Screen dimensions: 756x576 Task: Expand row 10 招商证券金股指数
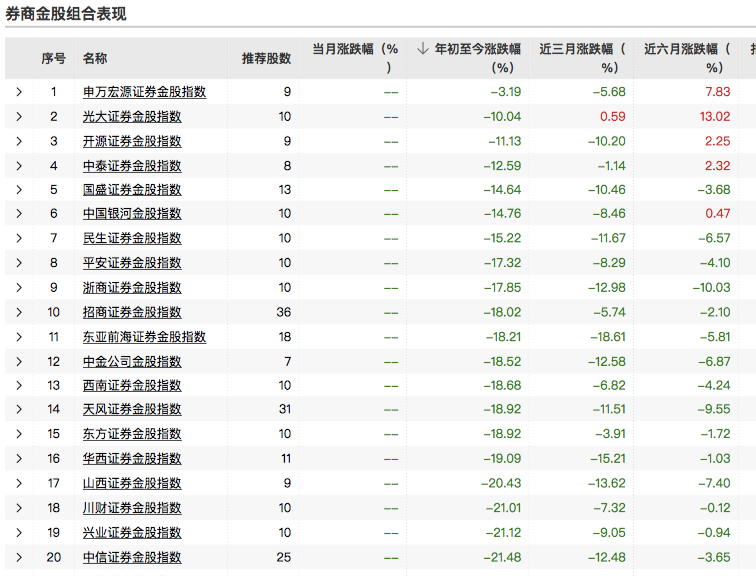pyautogui.click(x=19, y=312)
